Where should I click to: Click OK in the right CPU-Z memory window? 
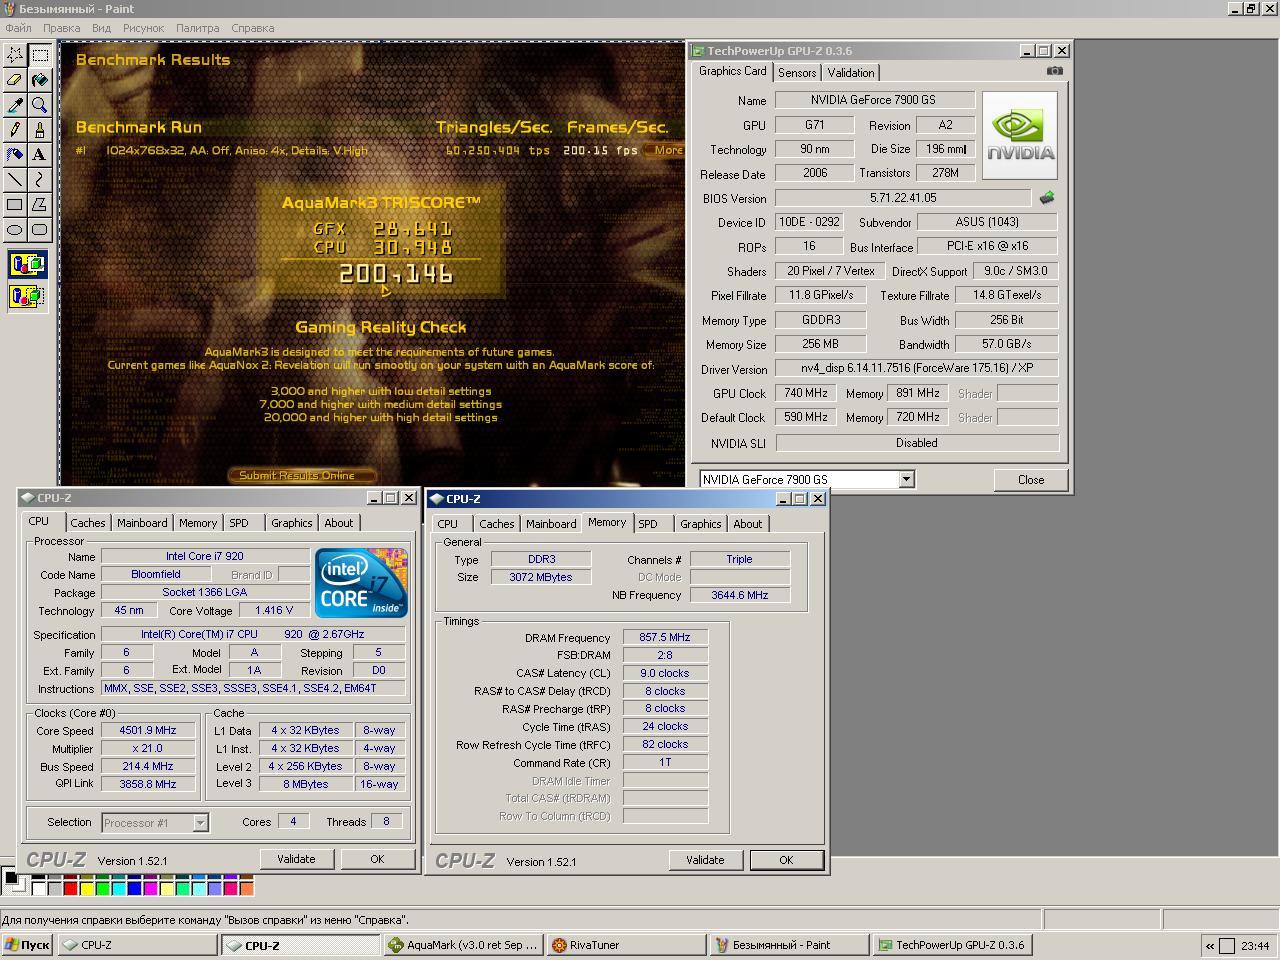(x=786, y=860)
